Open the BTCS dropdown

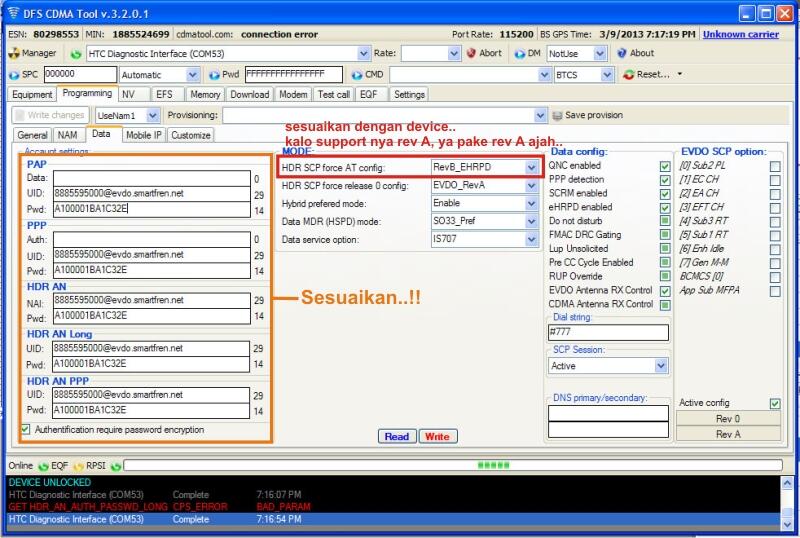(606, 75)
